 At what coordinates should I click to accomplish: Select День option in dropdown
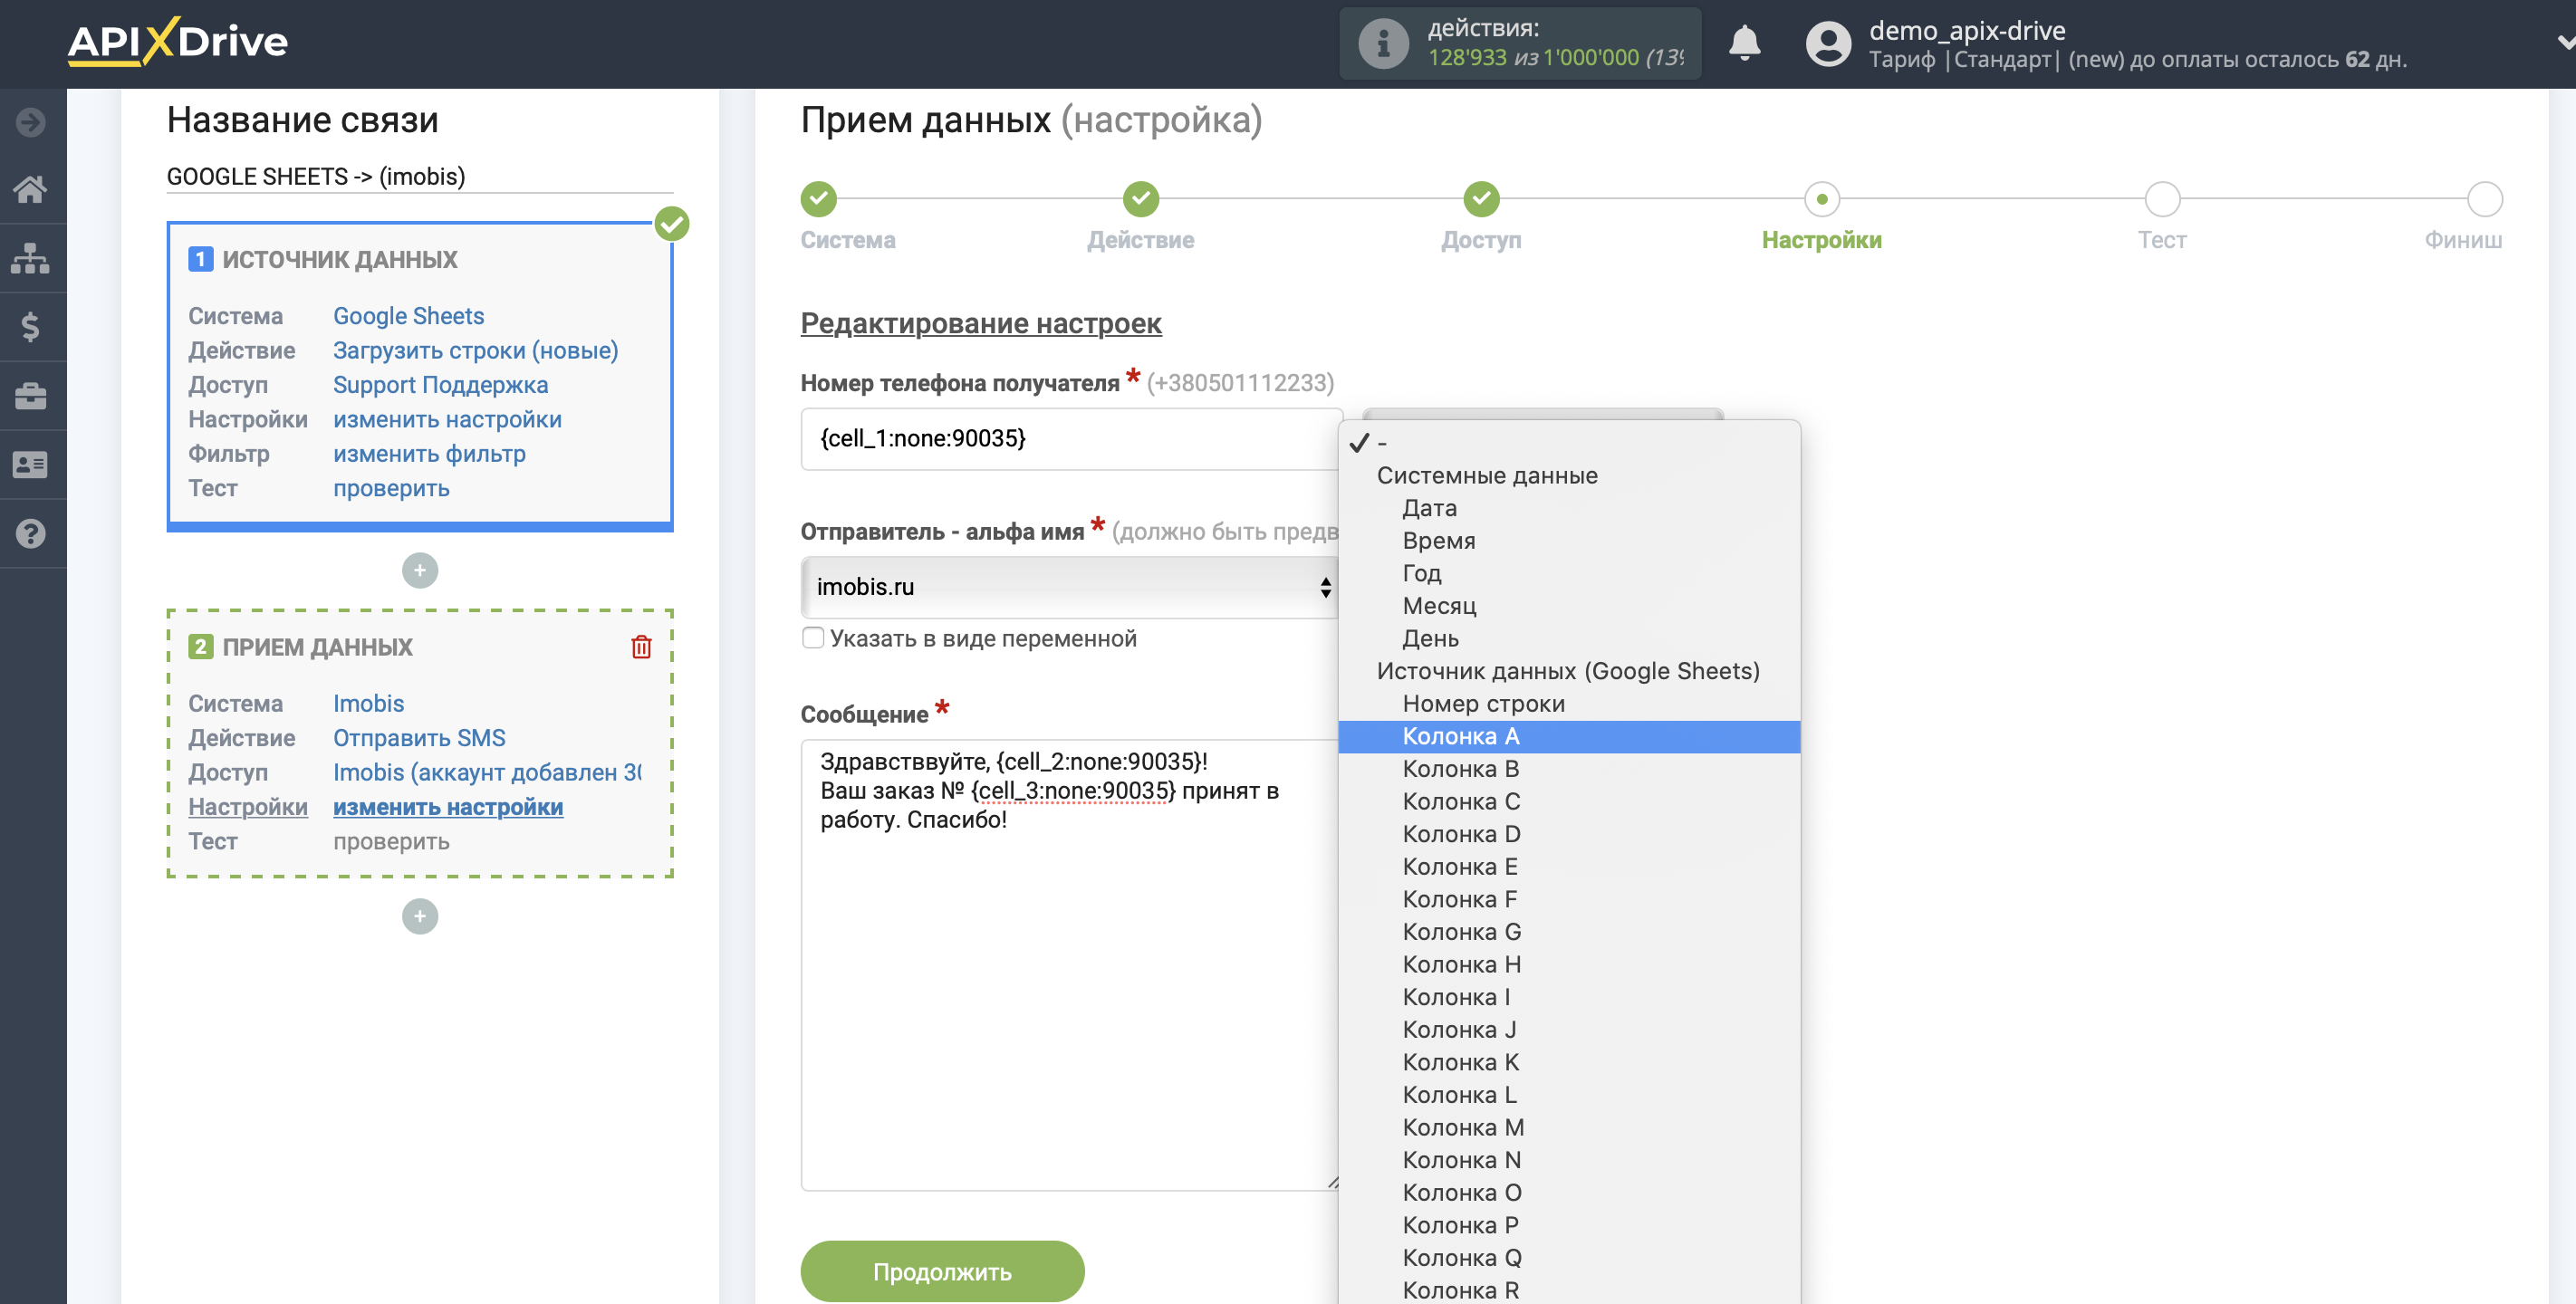tap(1569, 638)
